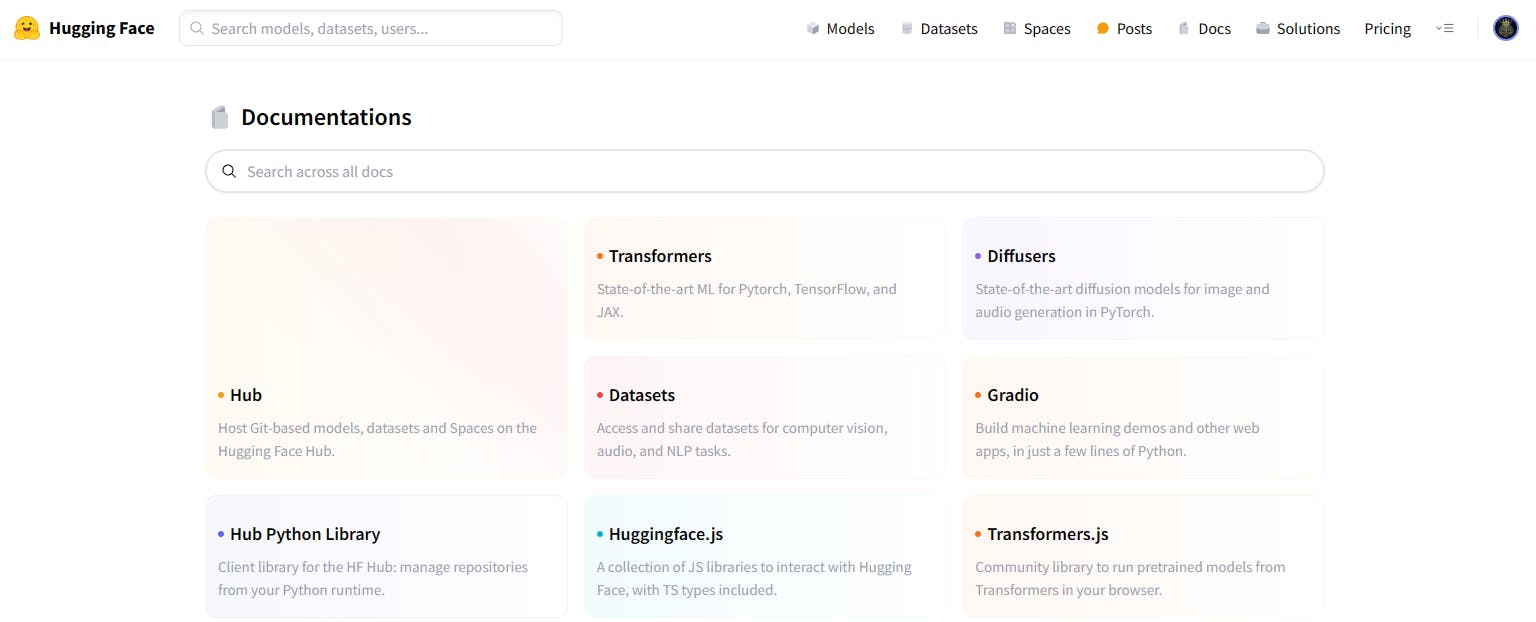Image resolution: width=1536 pixels, height=622 pixels.
Task: Click the Documentations book icon
Action: coord(220,117)
